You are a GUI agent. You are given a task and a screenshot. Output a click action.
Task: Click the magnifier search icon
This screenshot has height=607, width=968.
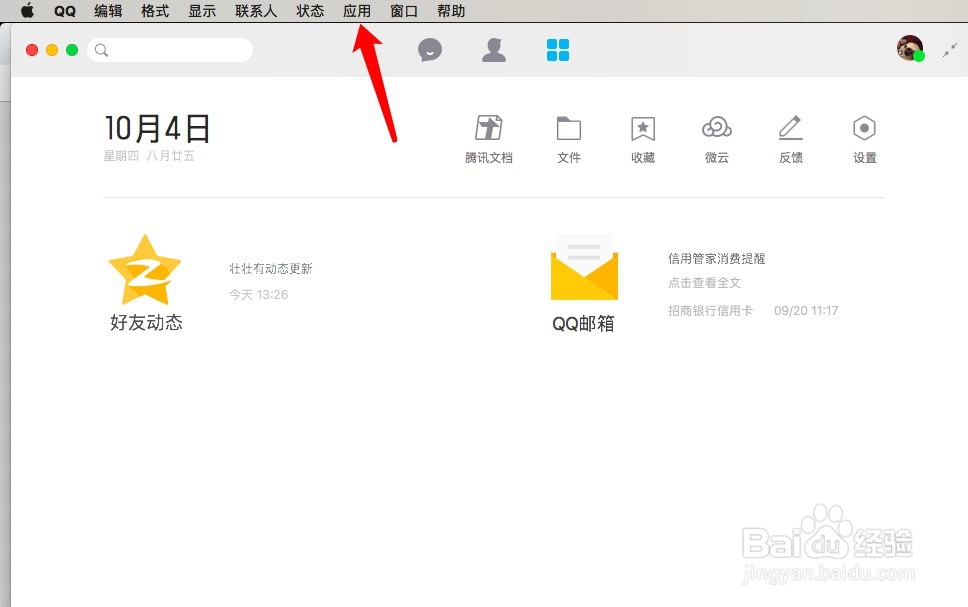coord(101,50)
